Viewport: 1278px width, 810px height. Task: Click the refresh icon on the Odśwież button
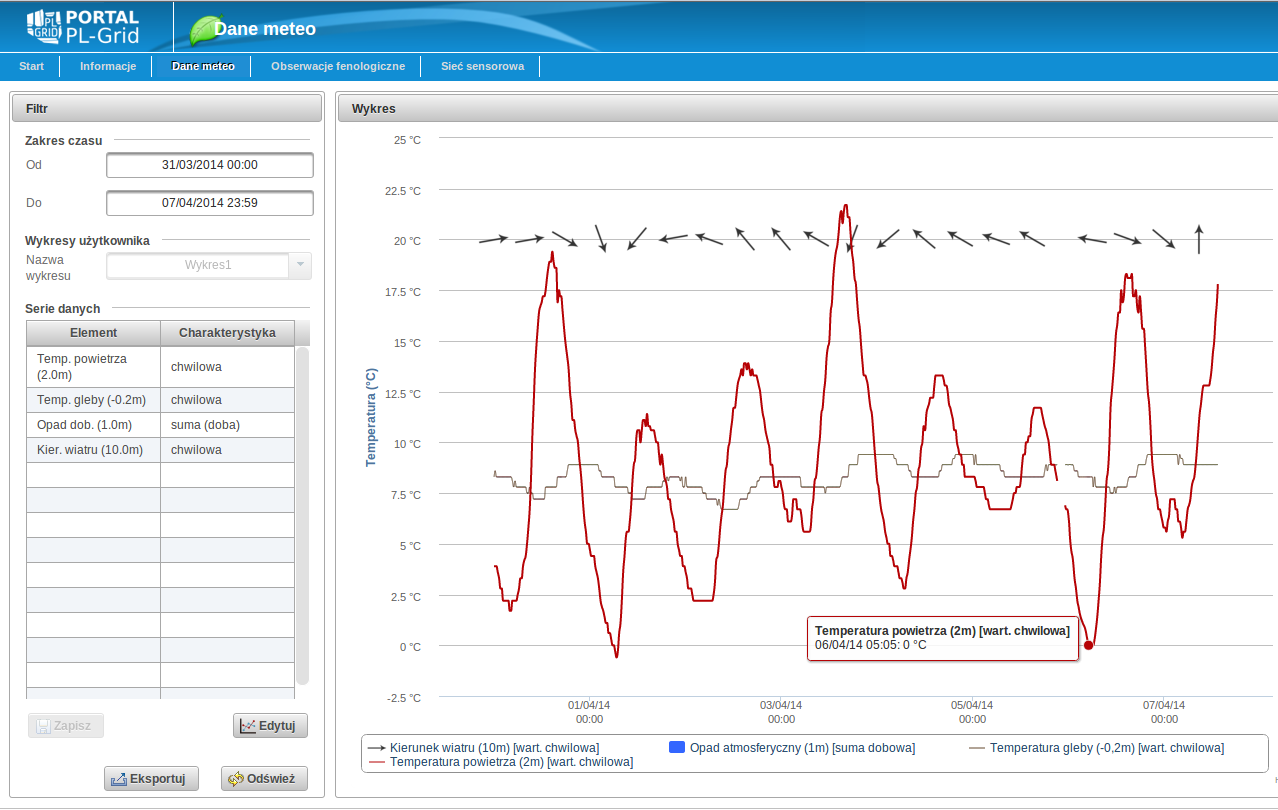[236, 779]
